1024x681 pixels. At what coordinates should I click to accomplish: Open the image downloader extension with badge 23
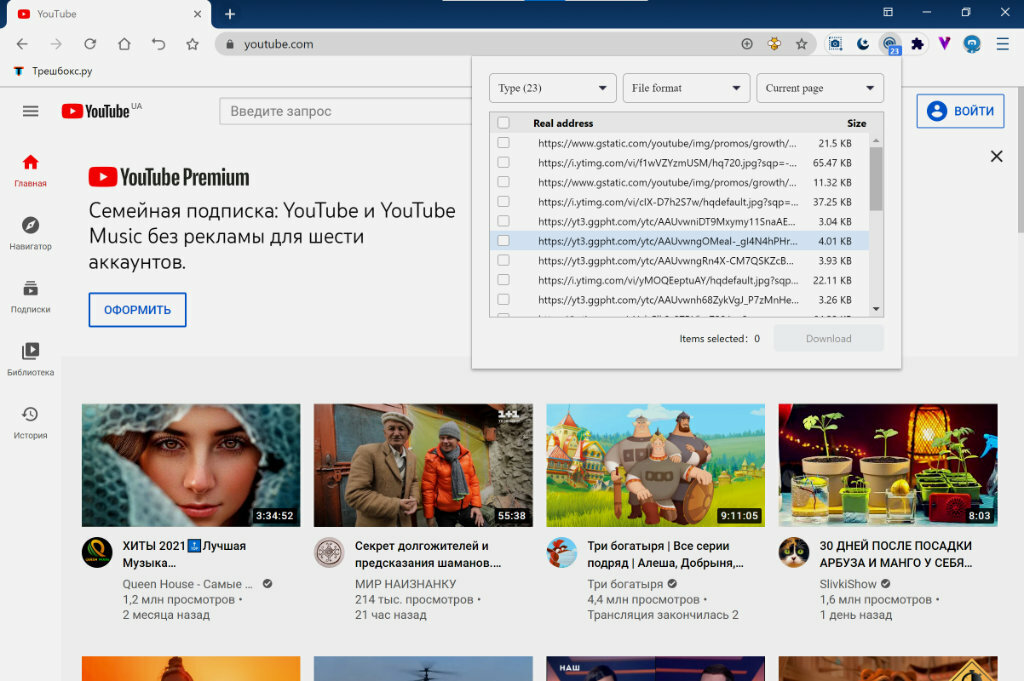[x=890, y=44]
